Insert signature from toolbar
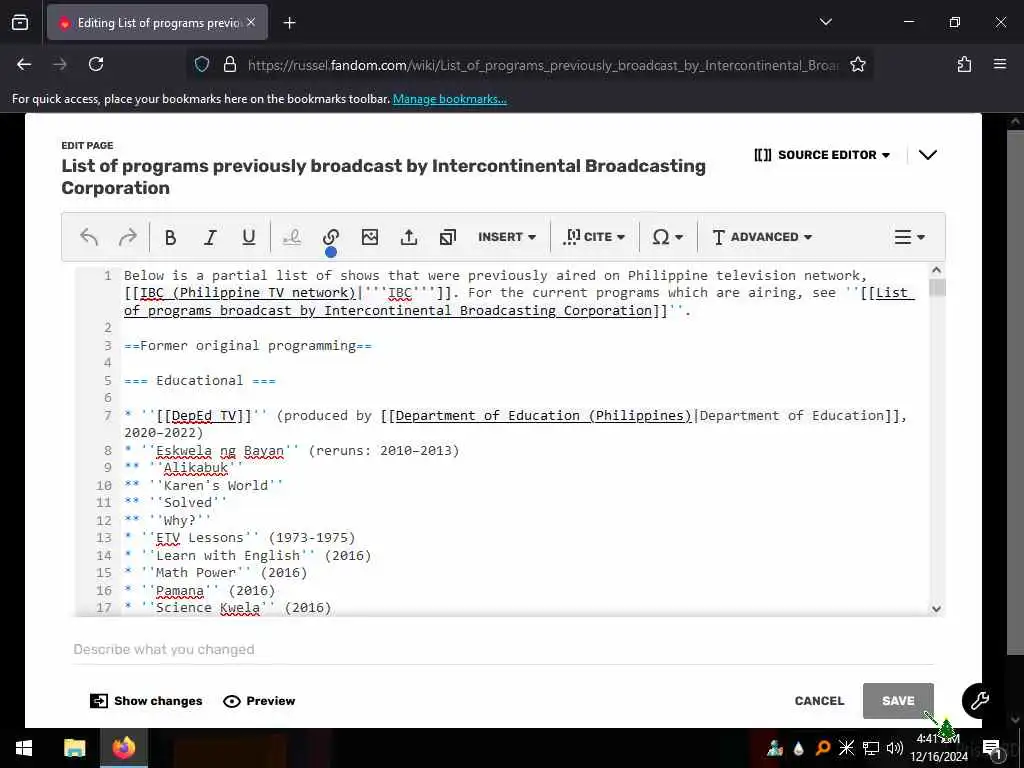The image size is (1024, 768). click(292, 237)
